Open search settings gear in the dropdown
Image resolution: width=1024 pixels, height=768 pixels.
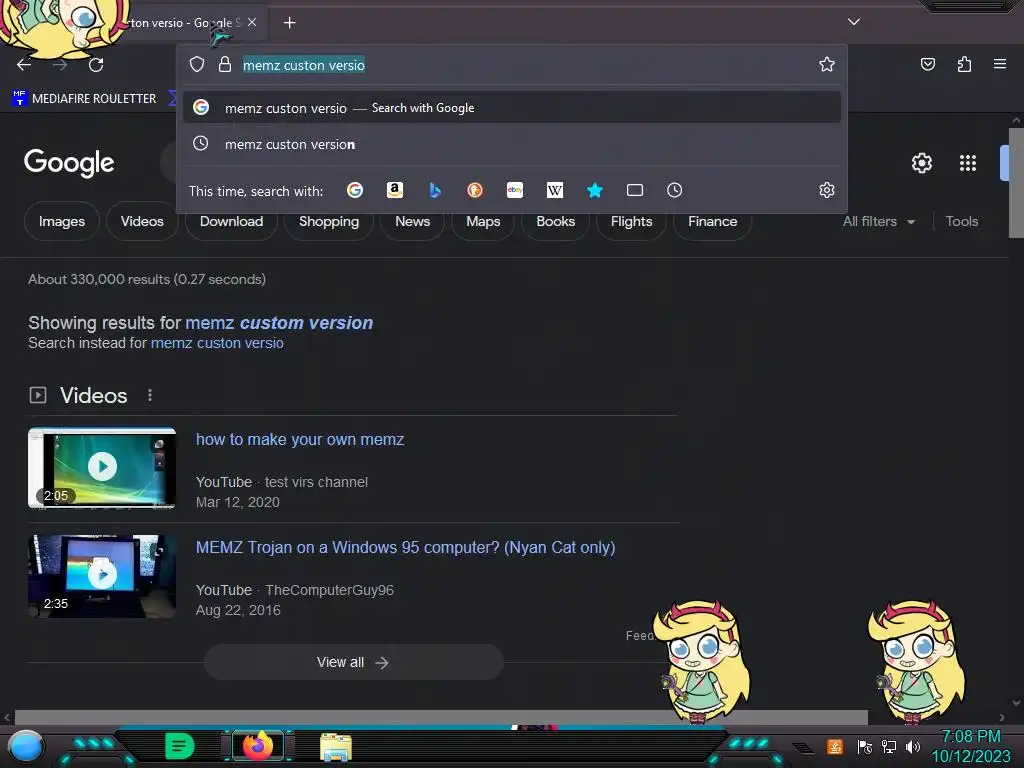point(827,190)
